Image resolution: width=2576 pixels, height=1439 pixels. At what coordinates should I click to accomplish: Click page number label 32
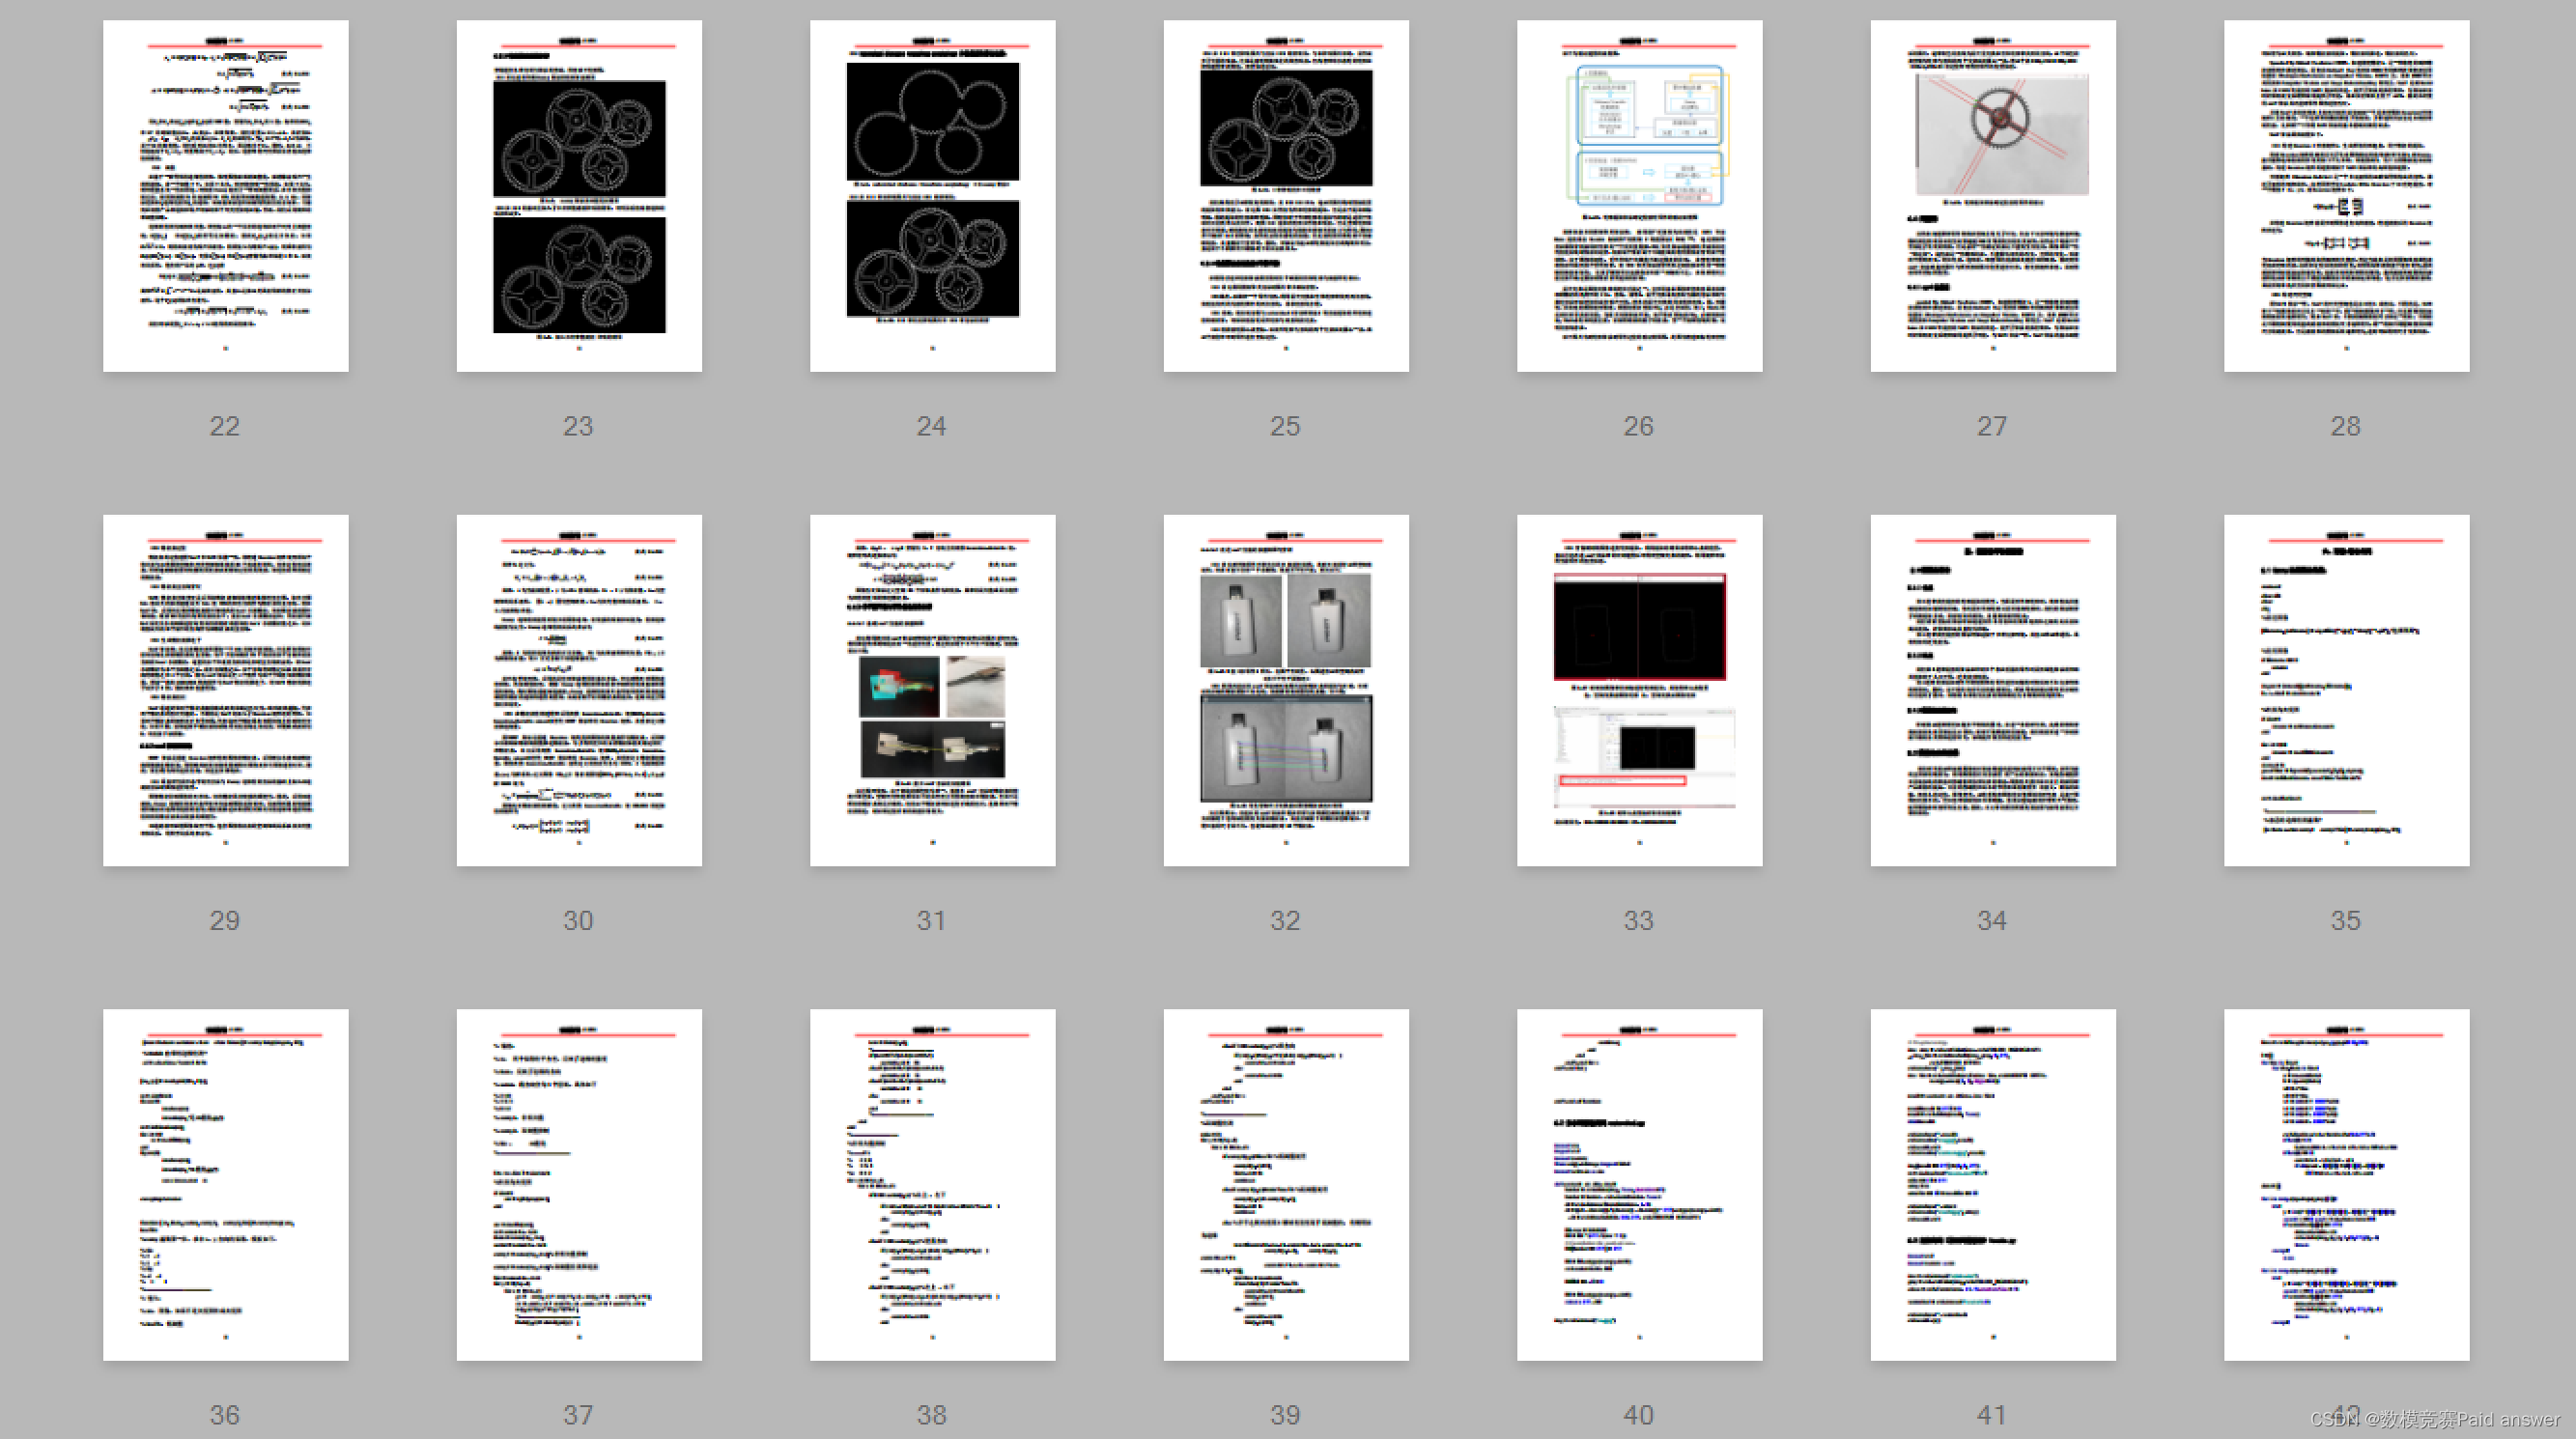1285,920
